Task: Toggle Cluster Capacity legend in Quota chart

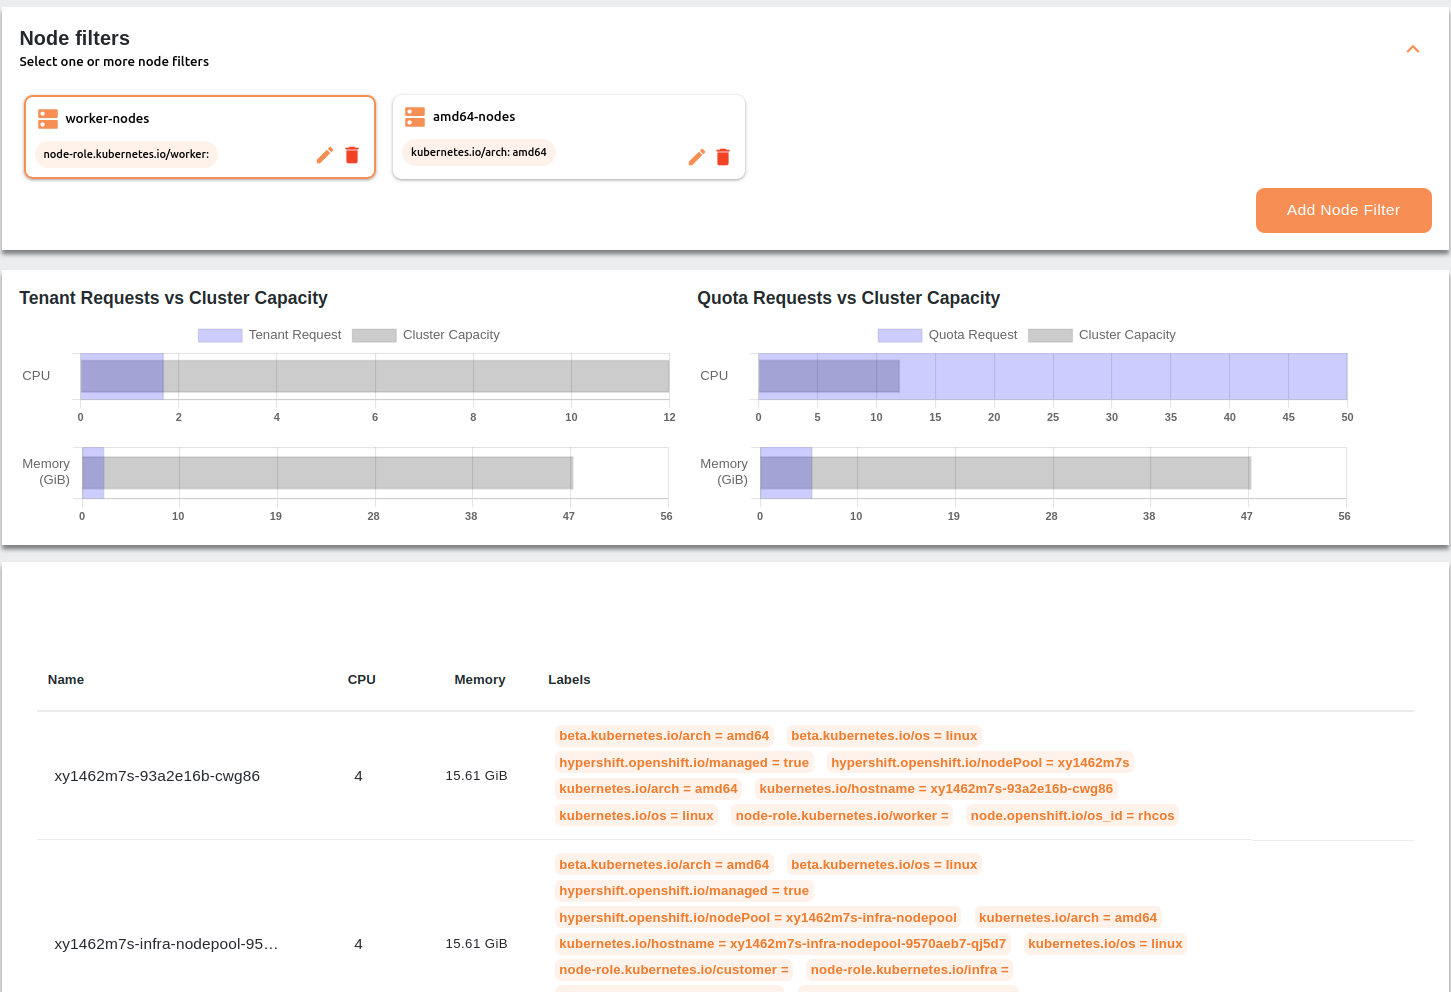Action: click(1102, 335)
